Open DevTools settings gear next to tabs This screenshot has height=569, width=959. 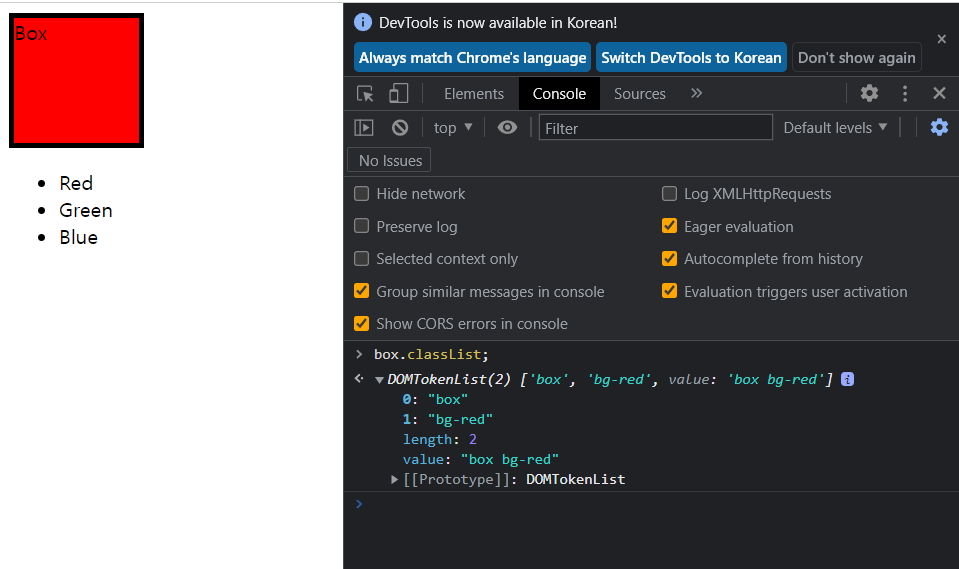[x=869, y=94]
